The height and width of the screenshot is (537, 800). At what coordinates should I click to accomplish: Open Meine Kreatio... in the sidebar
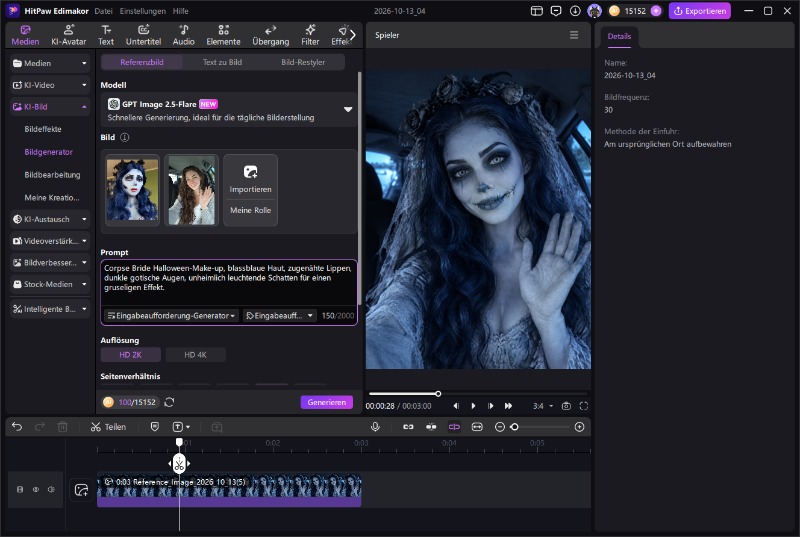(52, 197)
